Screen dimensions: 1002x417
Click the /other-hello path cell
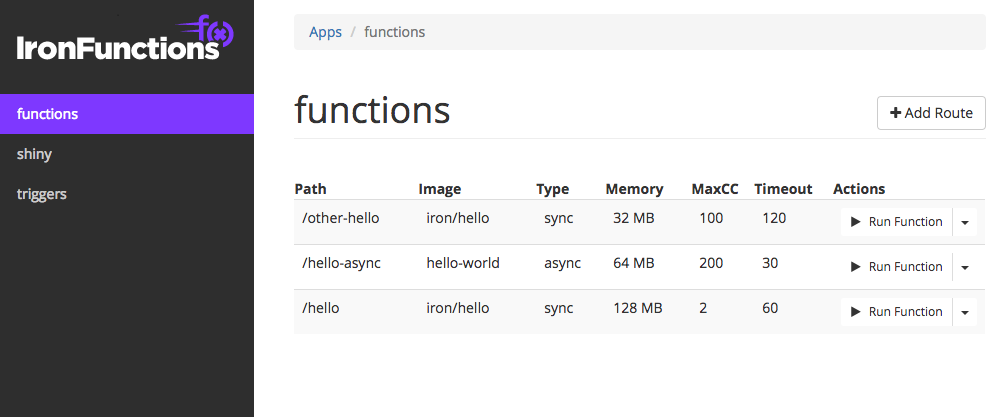[x=341, y=218]
